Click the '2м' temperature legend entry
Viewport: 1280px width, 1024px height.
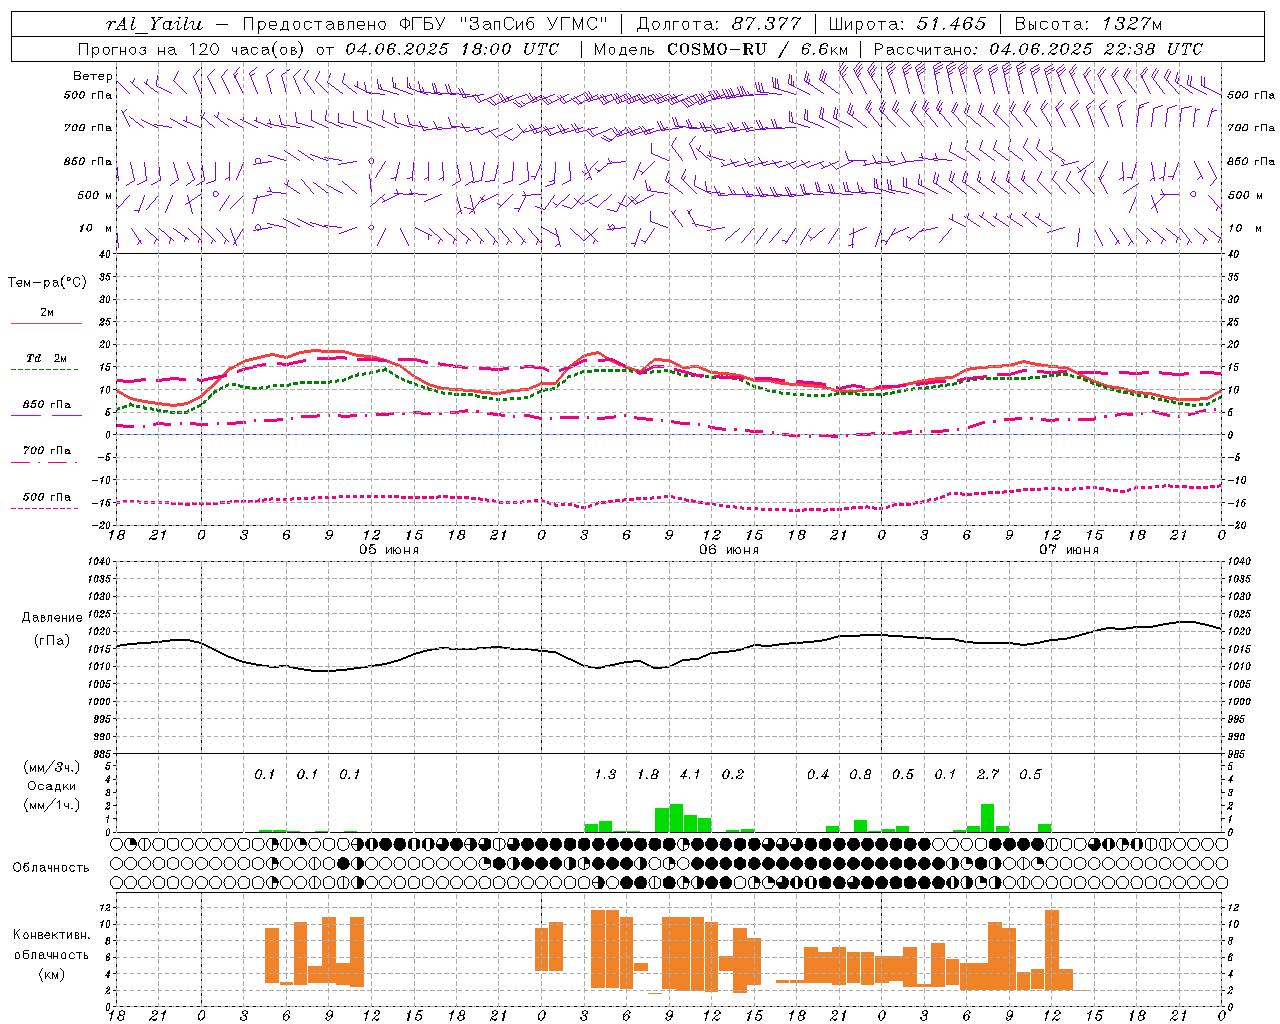(47, 312)
